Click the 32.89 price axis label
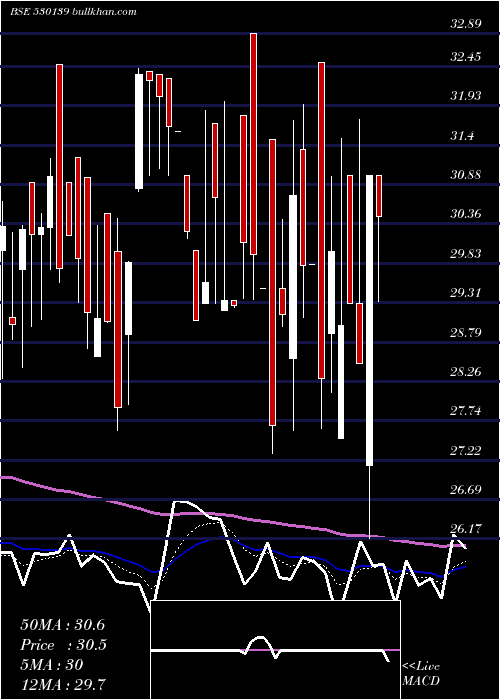 [x=466, y=24]
